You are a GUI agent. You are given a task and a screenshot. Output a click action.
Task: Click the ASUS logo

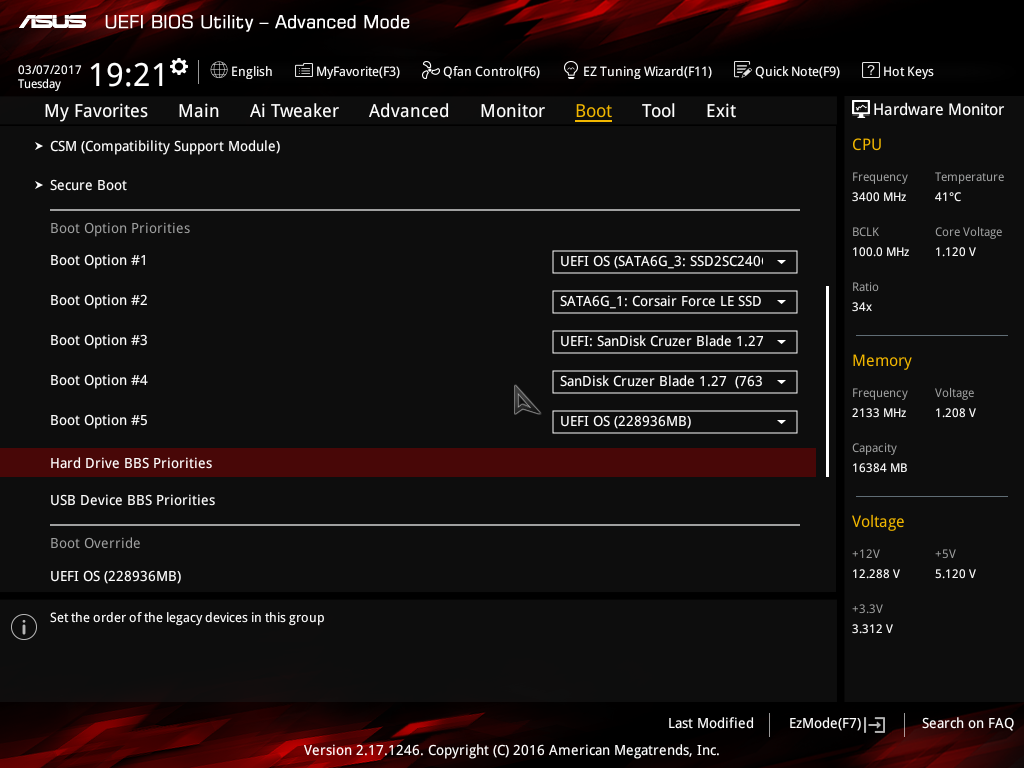click(x=52, y=22)
